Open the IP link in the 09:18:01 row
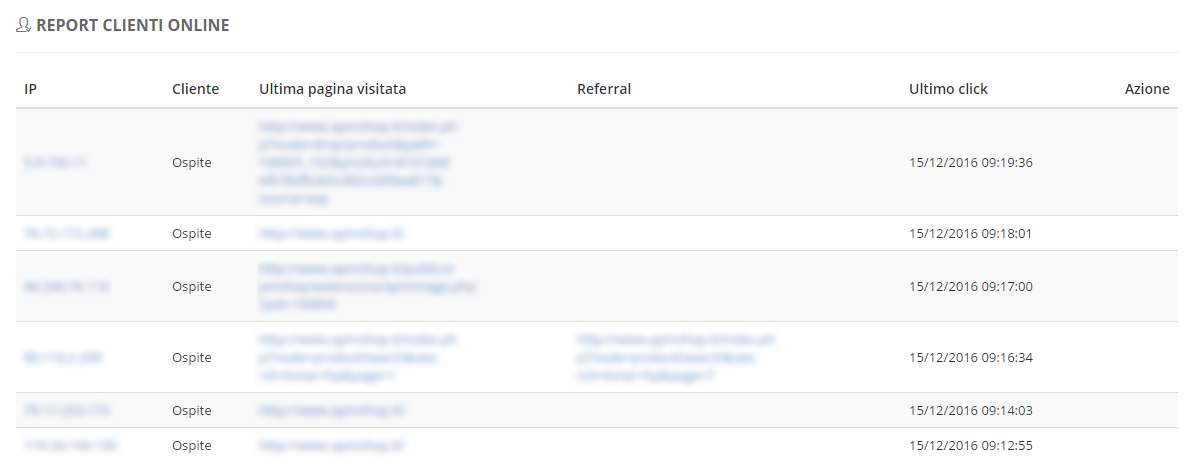 click(67, 234)
